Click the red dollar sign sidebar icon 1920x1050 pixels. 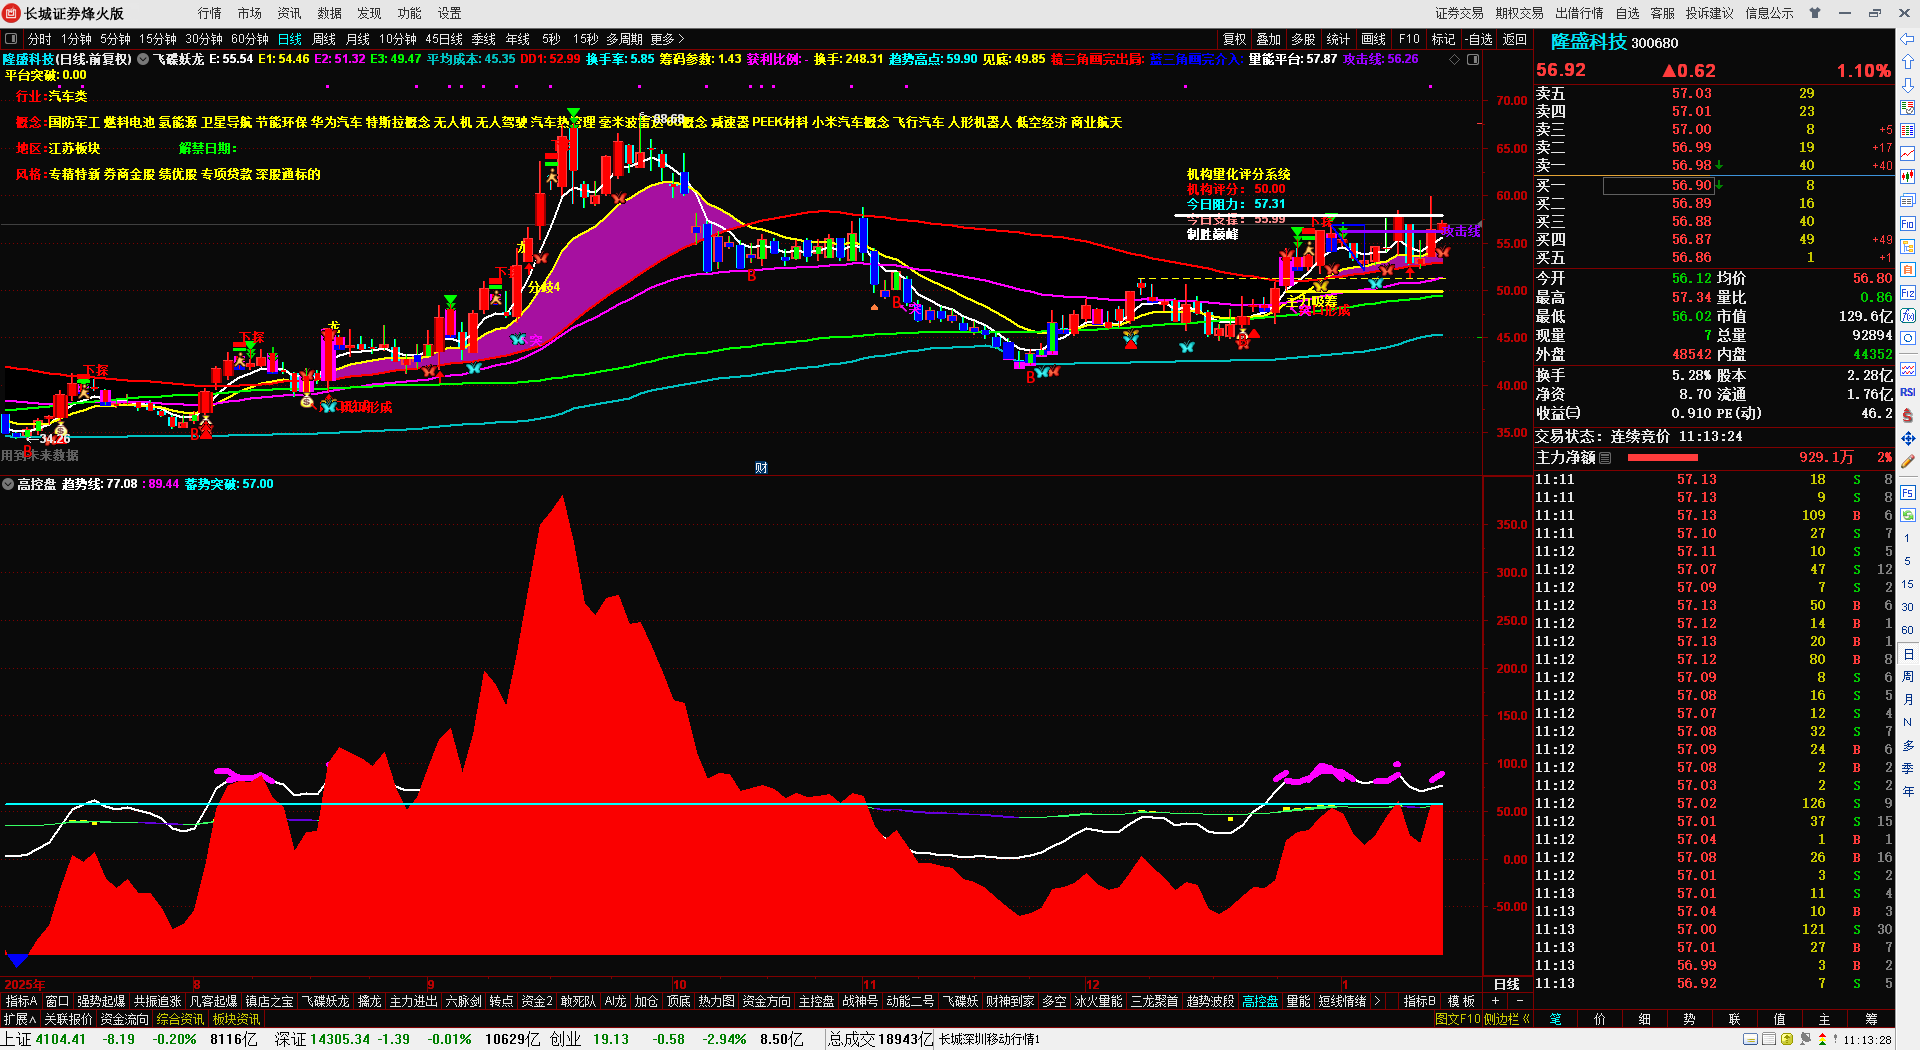(x=1907, y=415)
